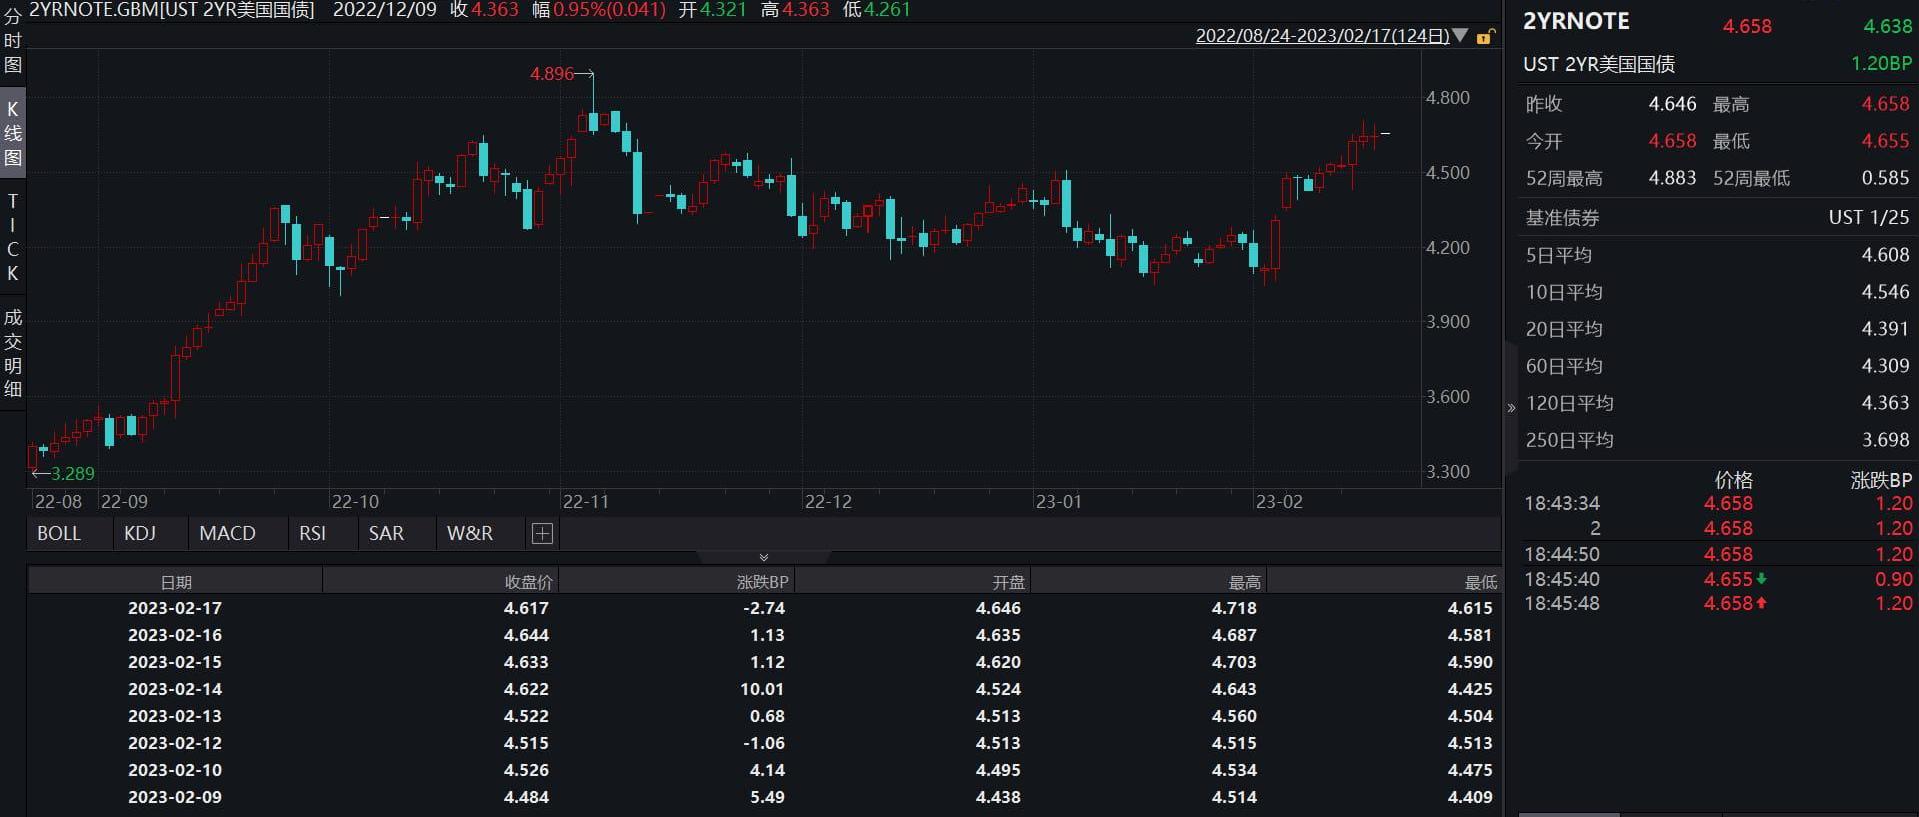
Task: Click the date range 2022/08/24-2023/02/17 link
Action: (x=1322, y=36)
